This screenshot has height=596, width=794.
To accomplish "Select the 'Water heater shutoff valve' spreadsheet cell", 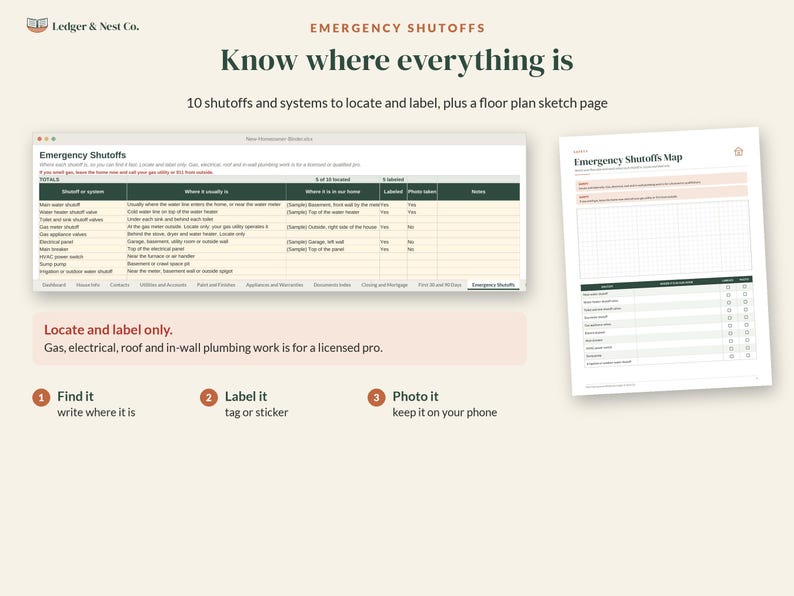I will coord(83,212).
